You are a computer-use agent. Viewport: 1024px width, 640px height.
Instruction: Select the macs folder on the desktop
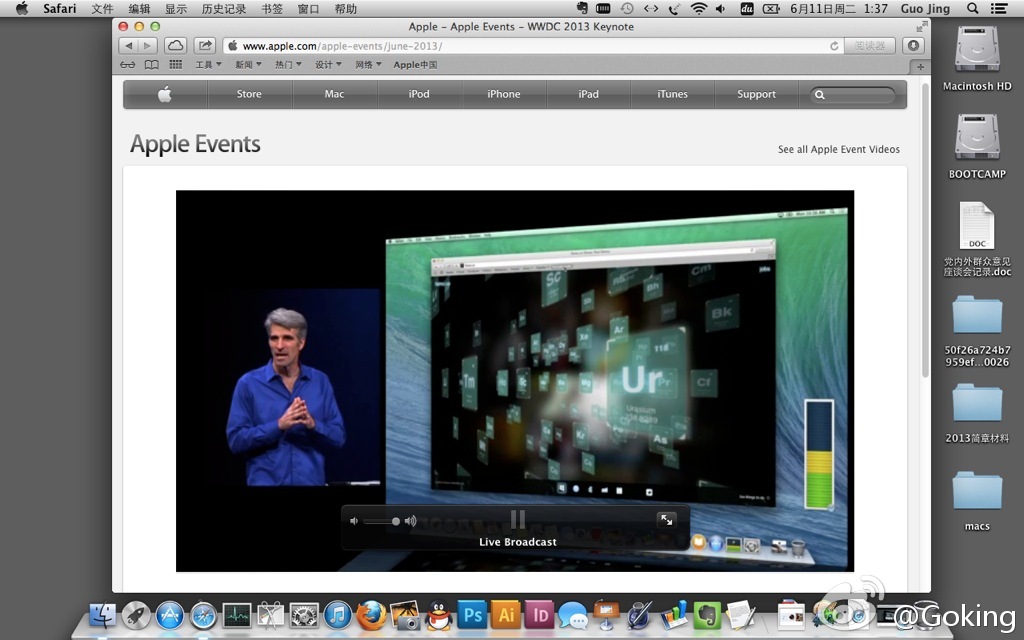click(977, 501)
